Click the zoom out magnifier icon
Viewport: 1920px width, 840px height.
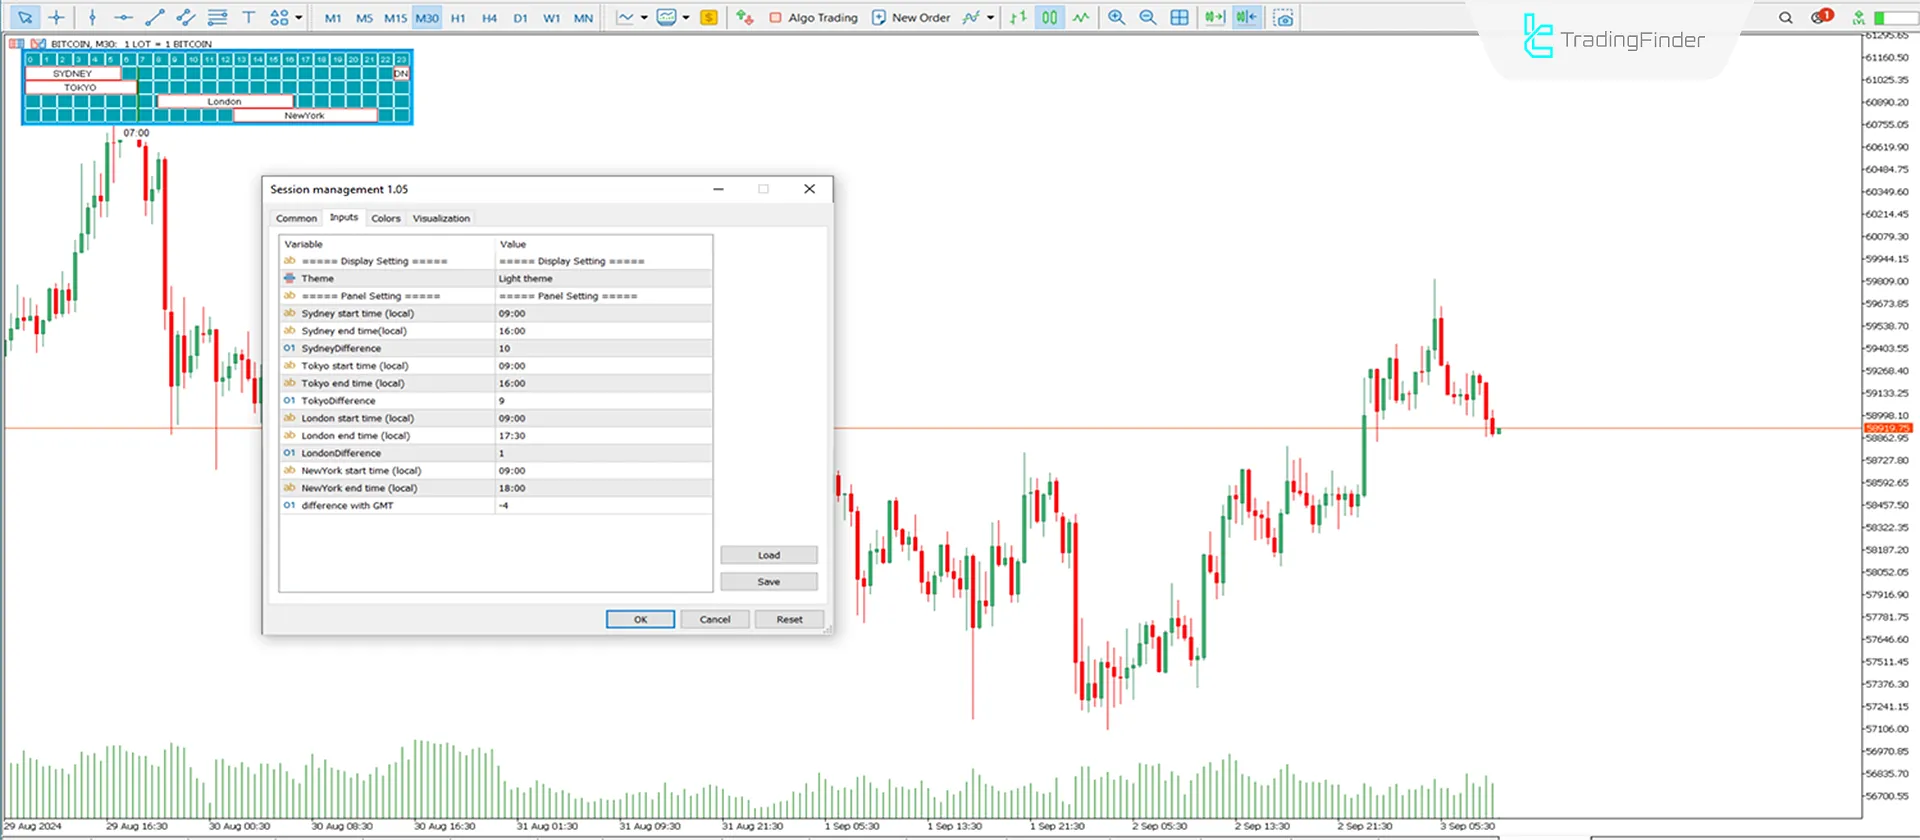pos(1148,17)
